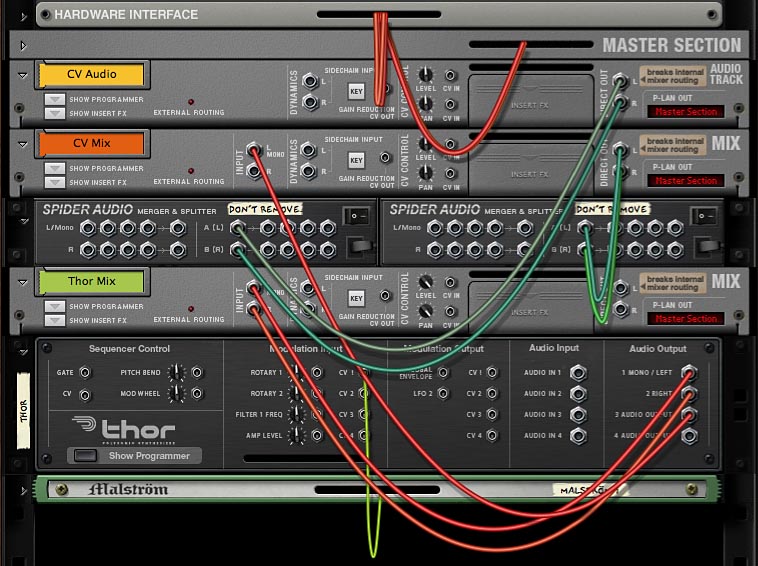This screenshot has width=758, height=566.
Task: Select the CV Audio name label
Action: 92,74
